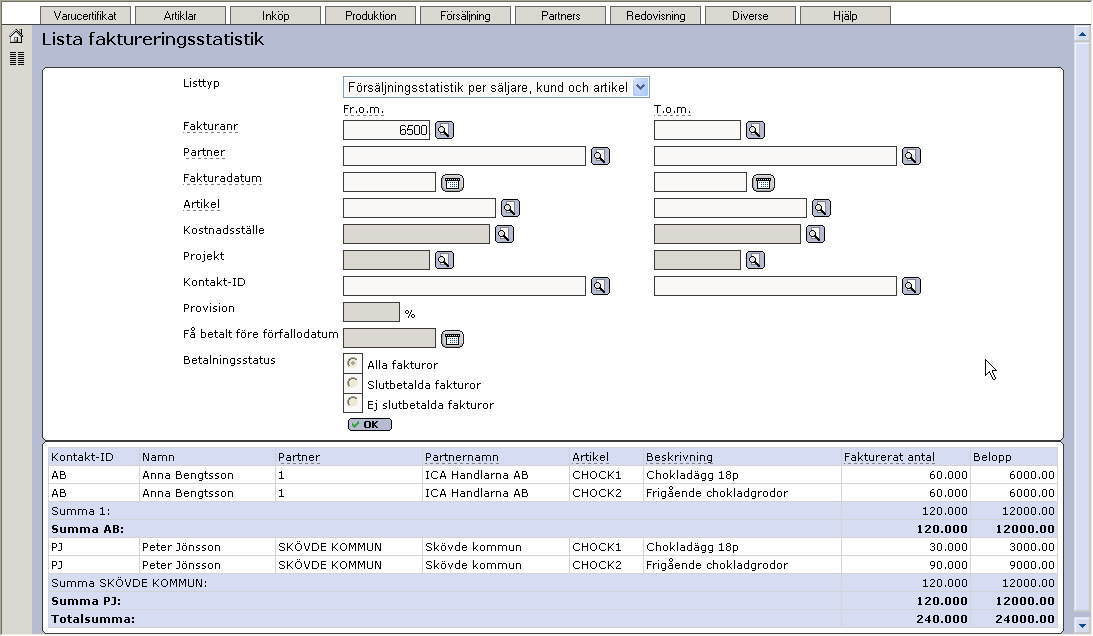Click Kontakt-ID column header in results
Viewport: 1093px width, 636px height.
tap(82, 457)
